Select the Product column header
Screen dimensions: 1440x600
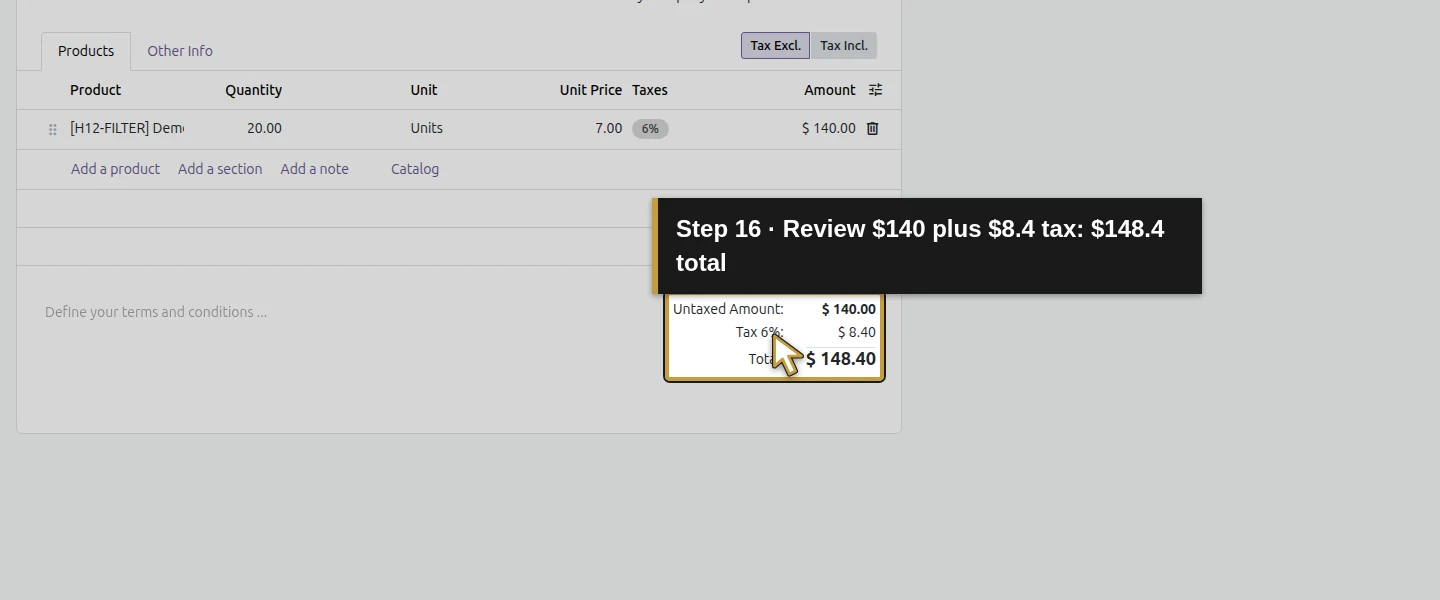point(95,90)
